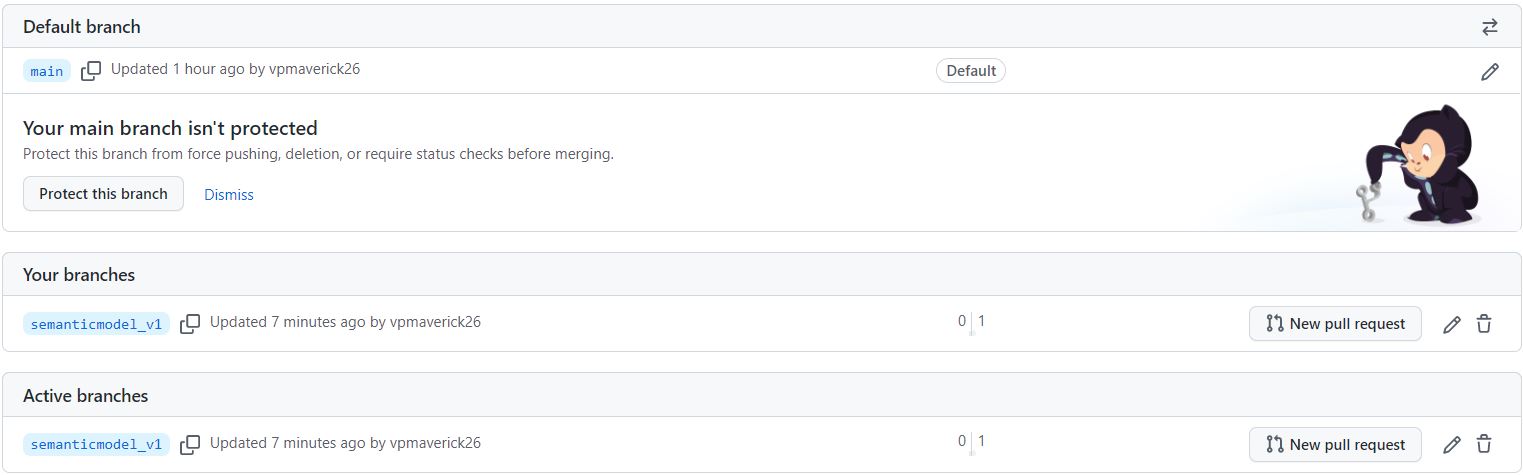
Task: Click the Octocat mascot illustration
Action: coord(1420,166)
